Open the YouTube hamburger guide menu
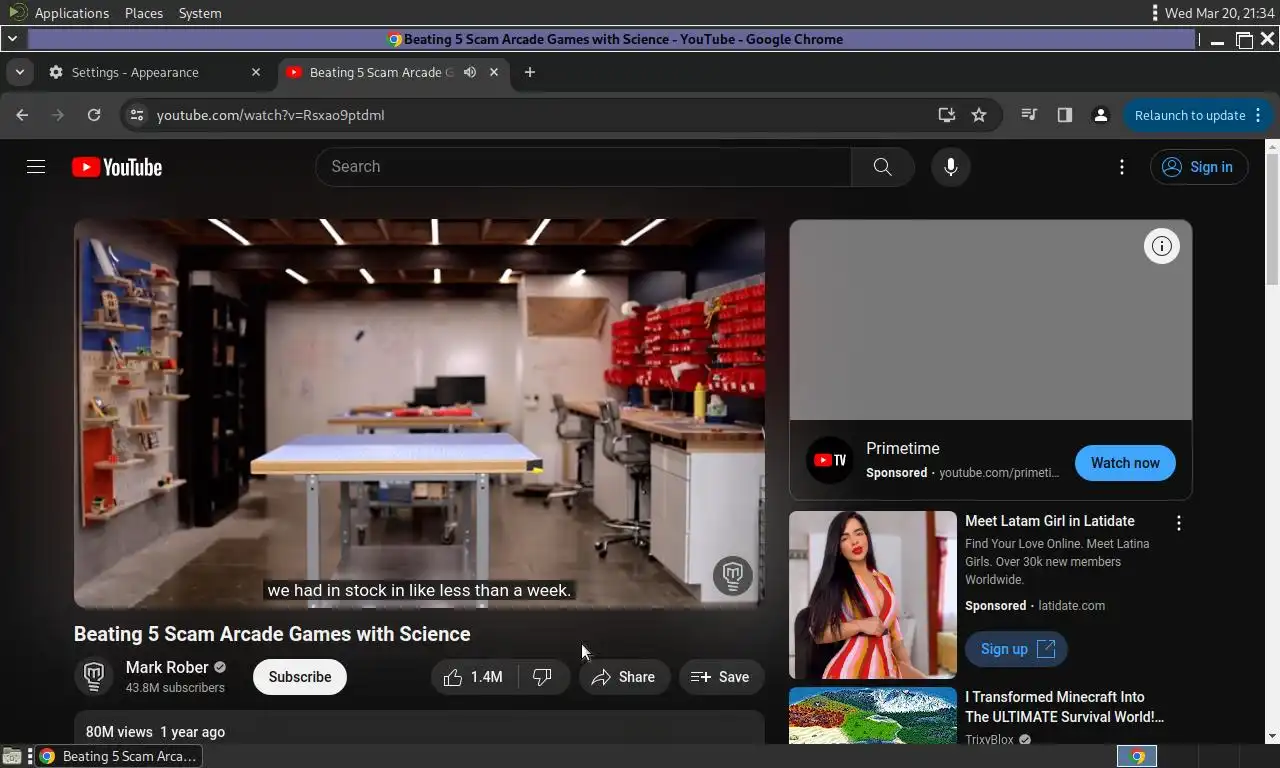The image size is (1280, 768). 36,167
